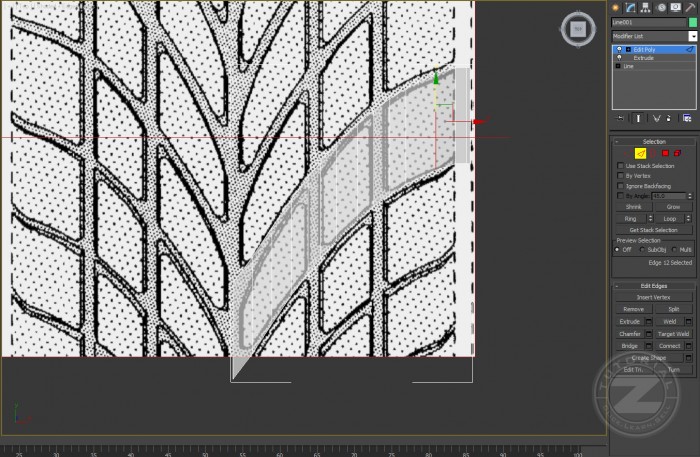Pin the modifier stack

point(620,118)
